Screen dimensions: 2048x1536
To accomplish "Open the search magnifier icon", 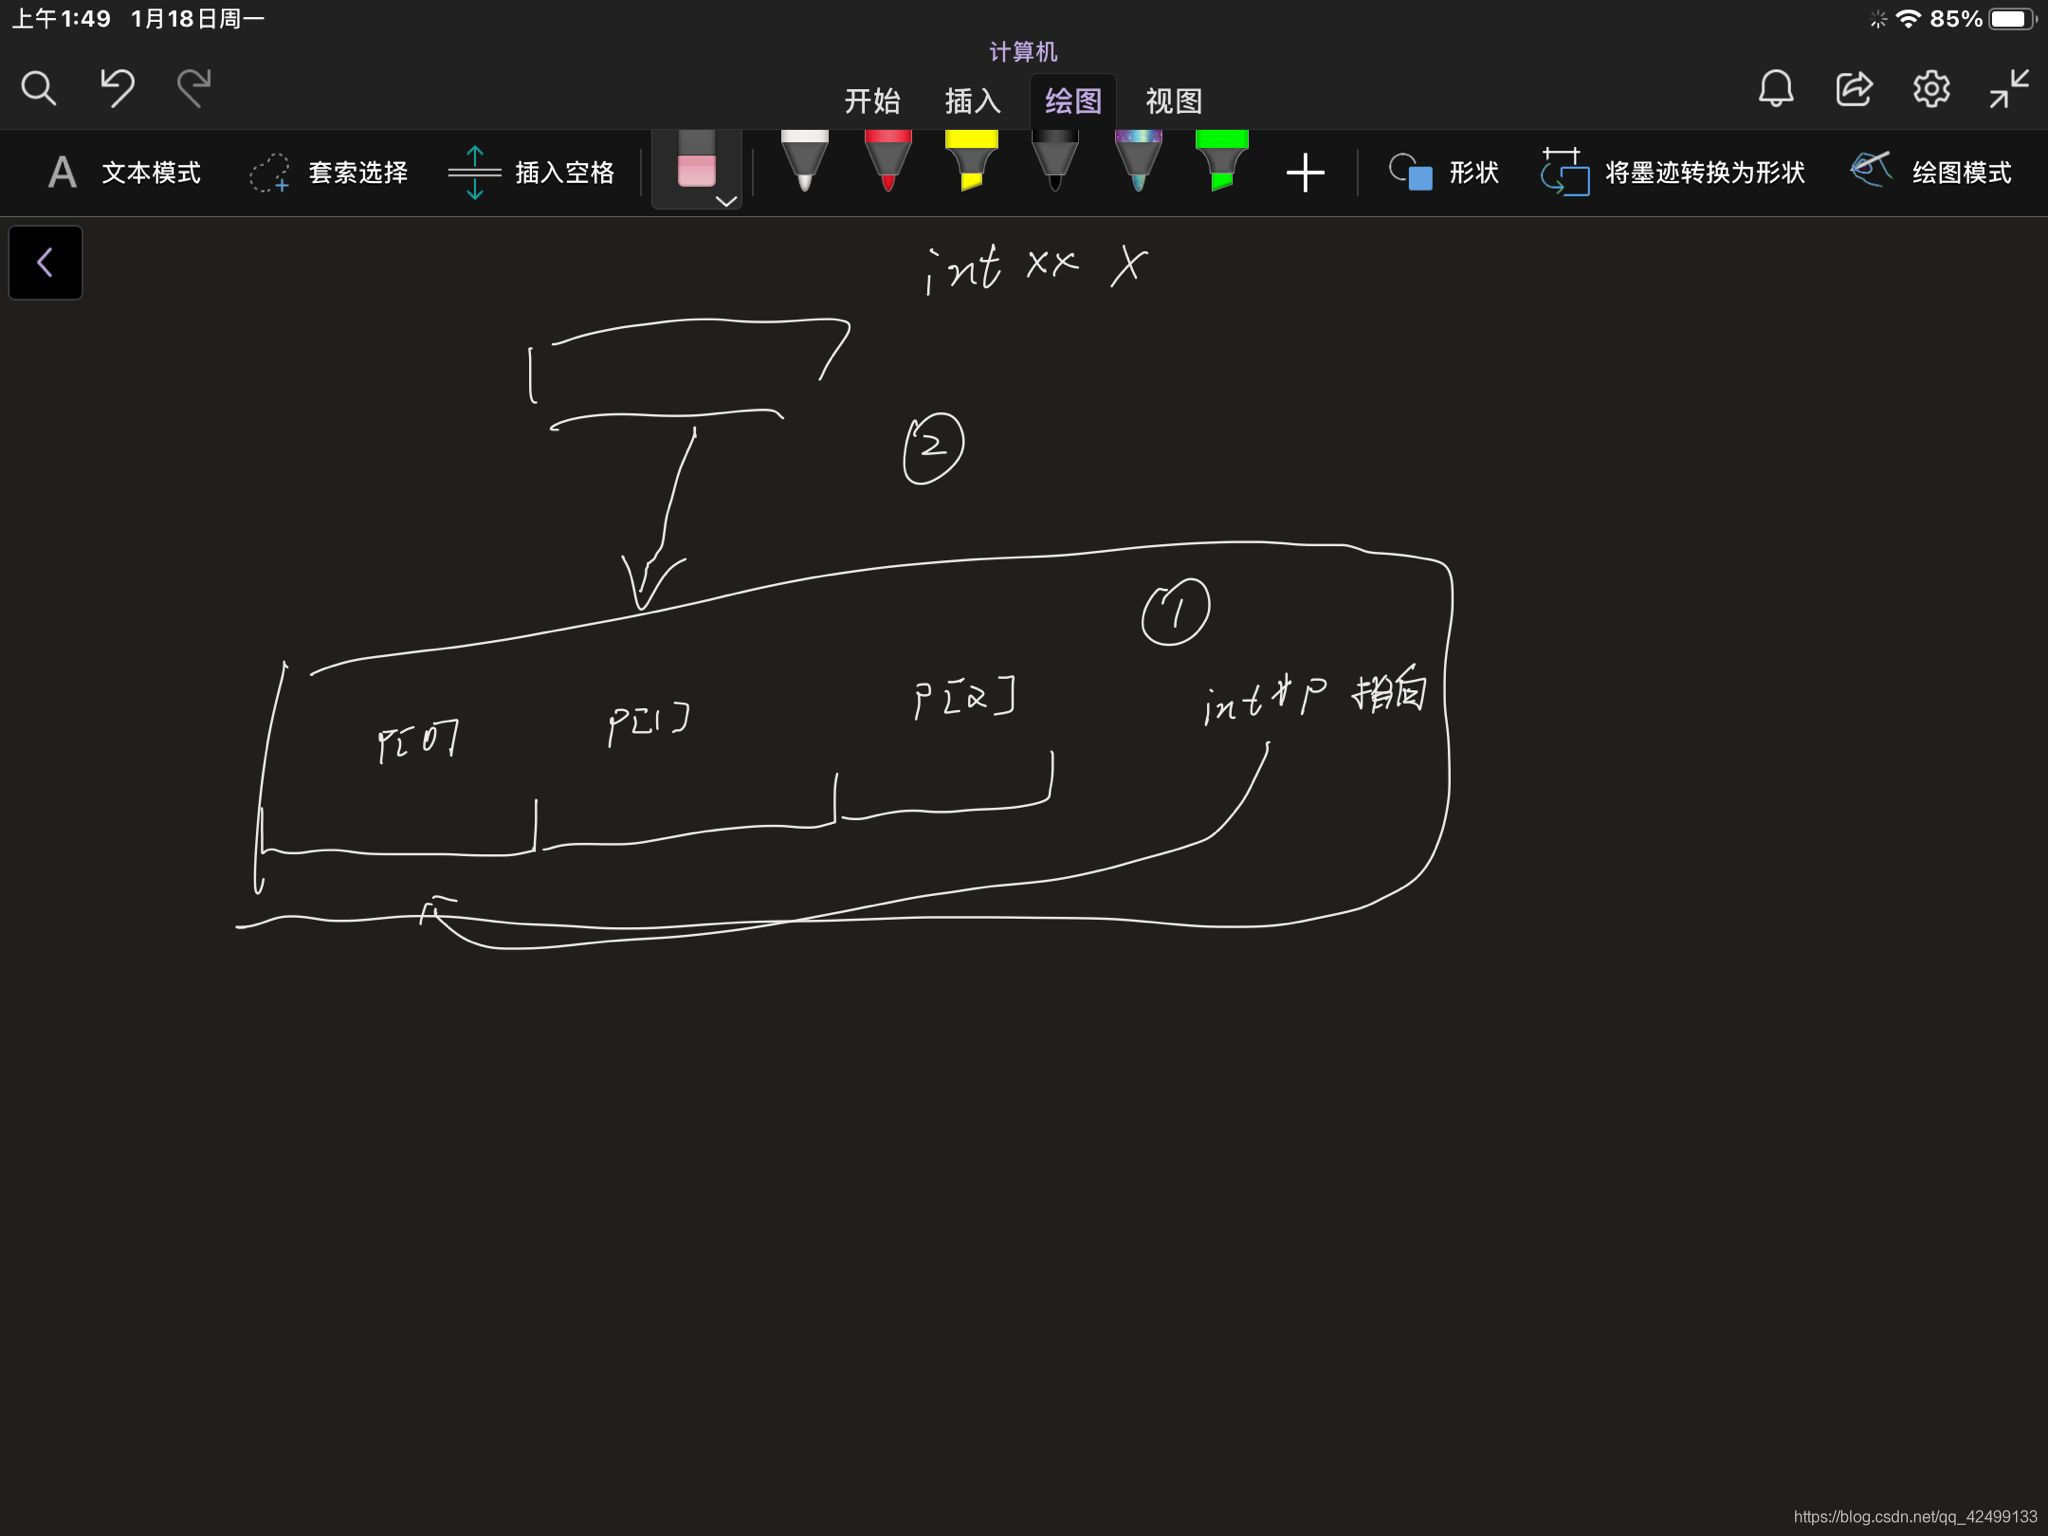I will pos(38,89).
